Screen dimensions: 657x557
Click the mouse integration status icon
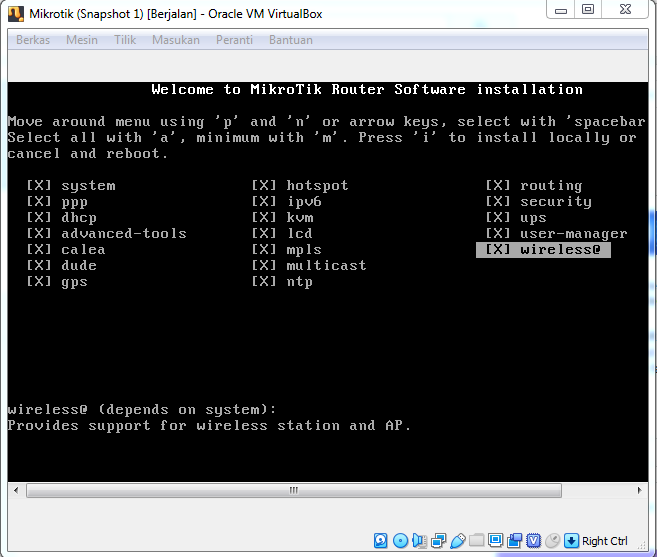click(x=552, y=541)
